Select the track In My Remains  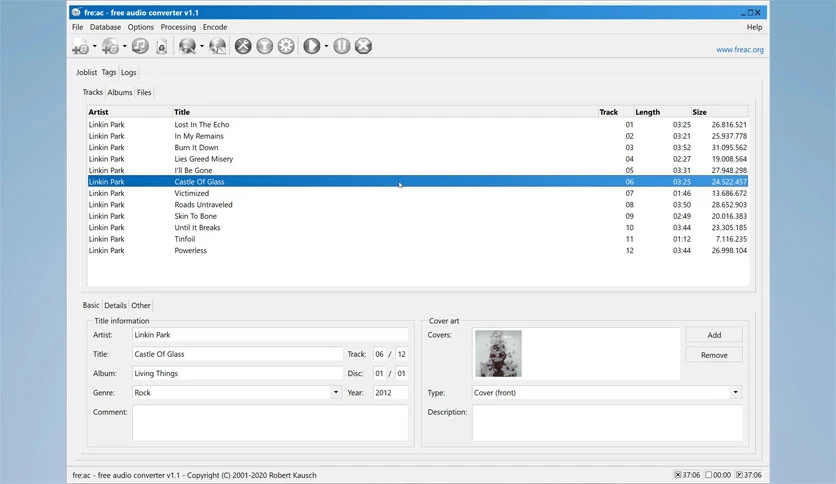tap(417, 136)
